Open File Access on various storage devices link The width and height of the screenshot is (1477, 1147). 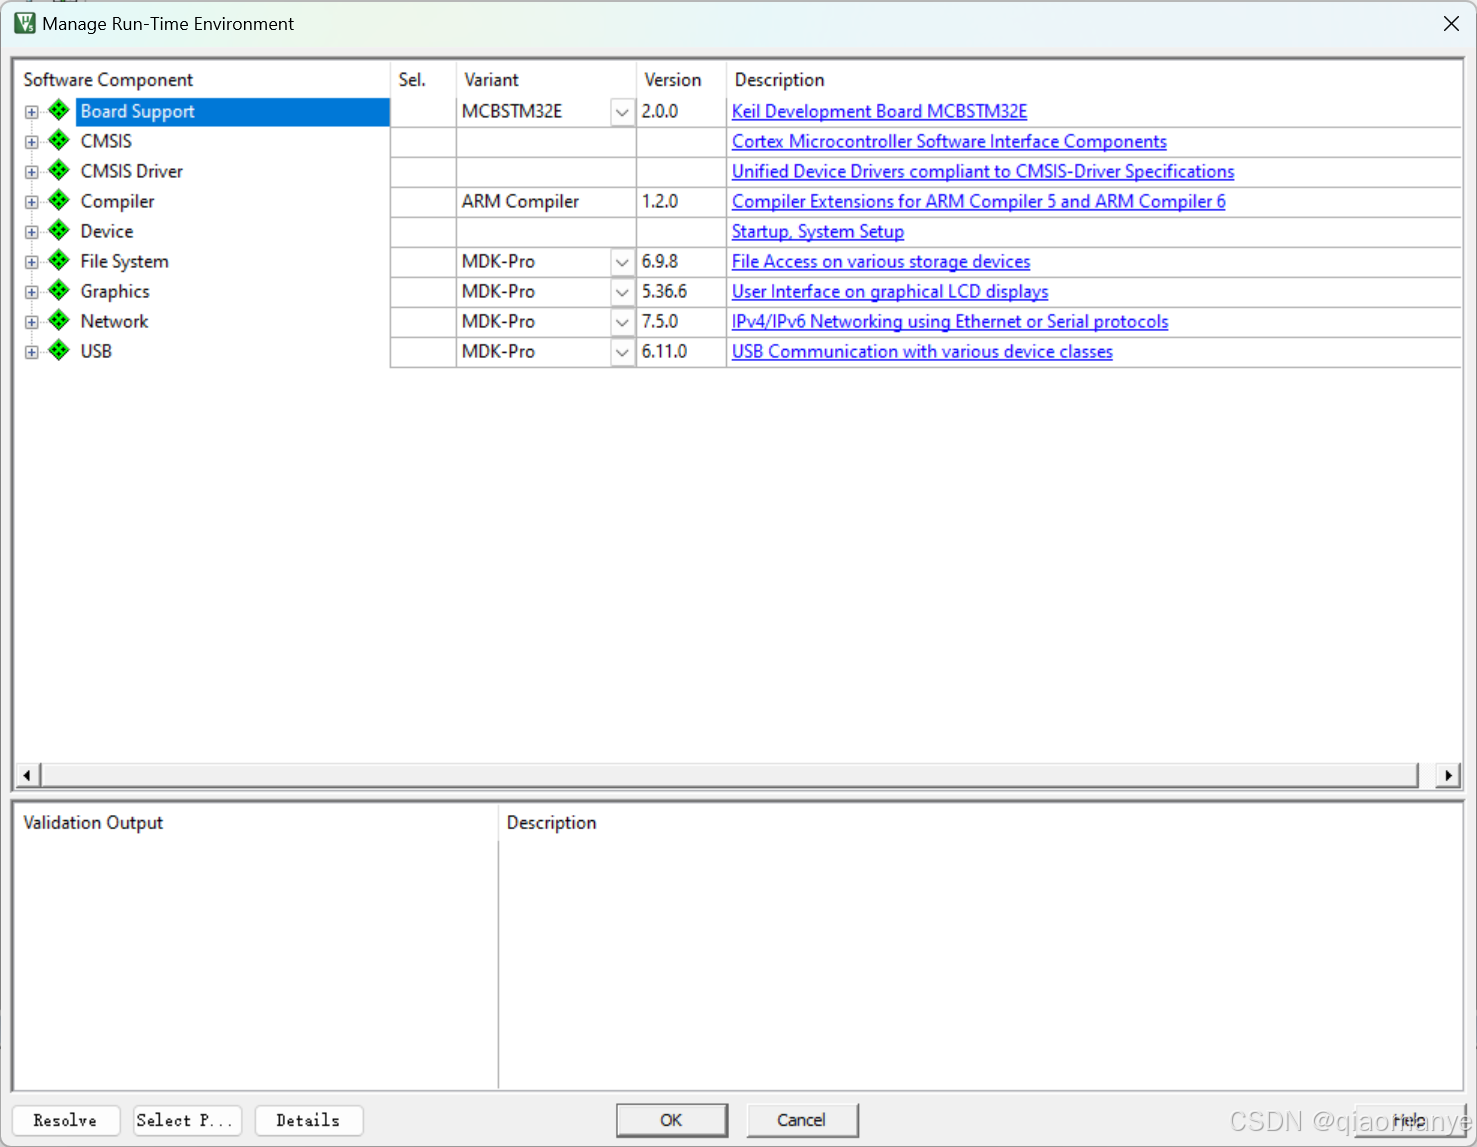click(881, 261)
